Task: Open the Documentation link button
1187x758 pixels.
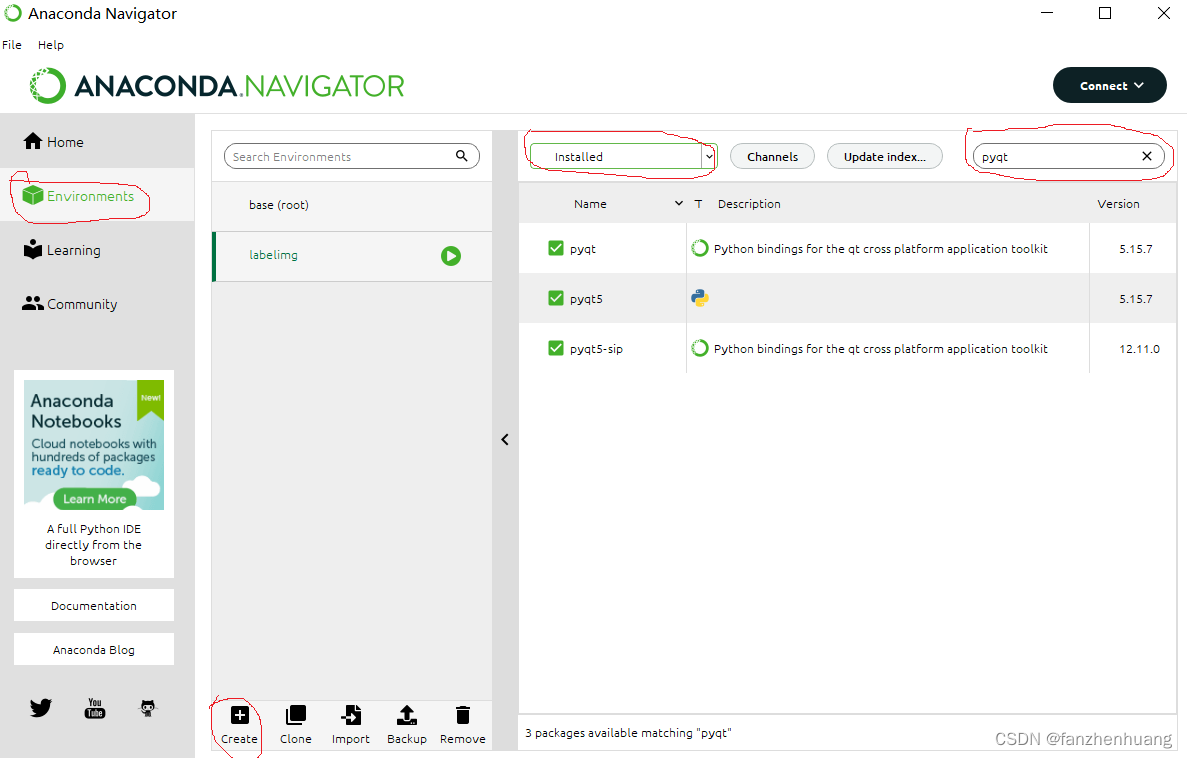Action: coord(94,606)
